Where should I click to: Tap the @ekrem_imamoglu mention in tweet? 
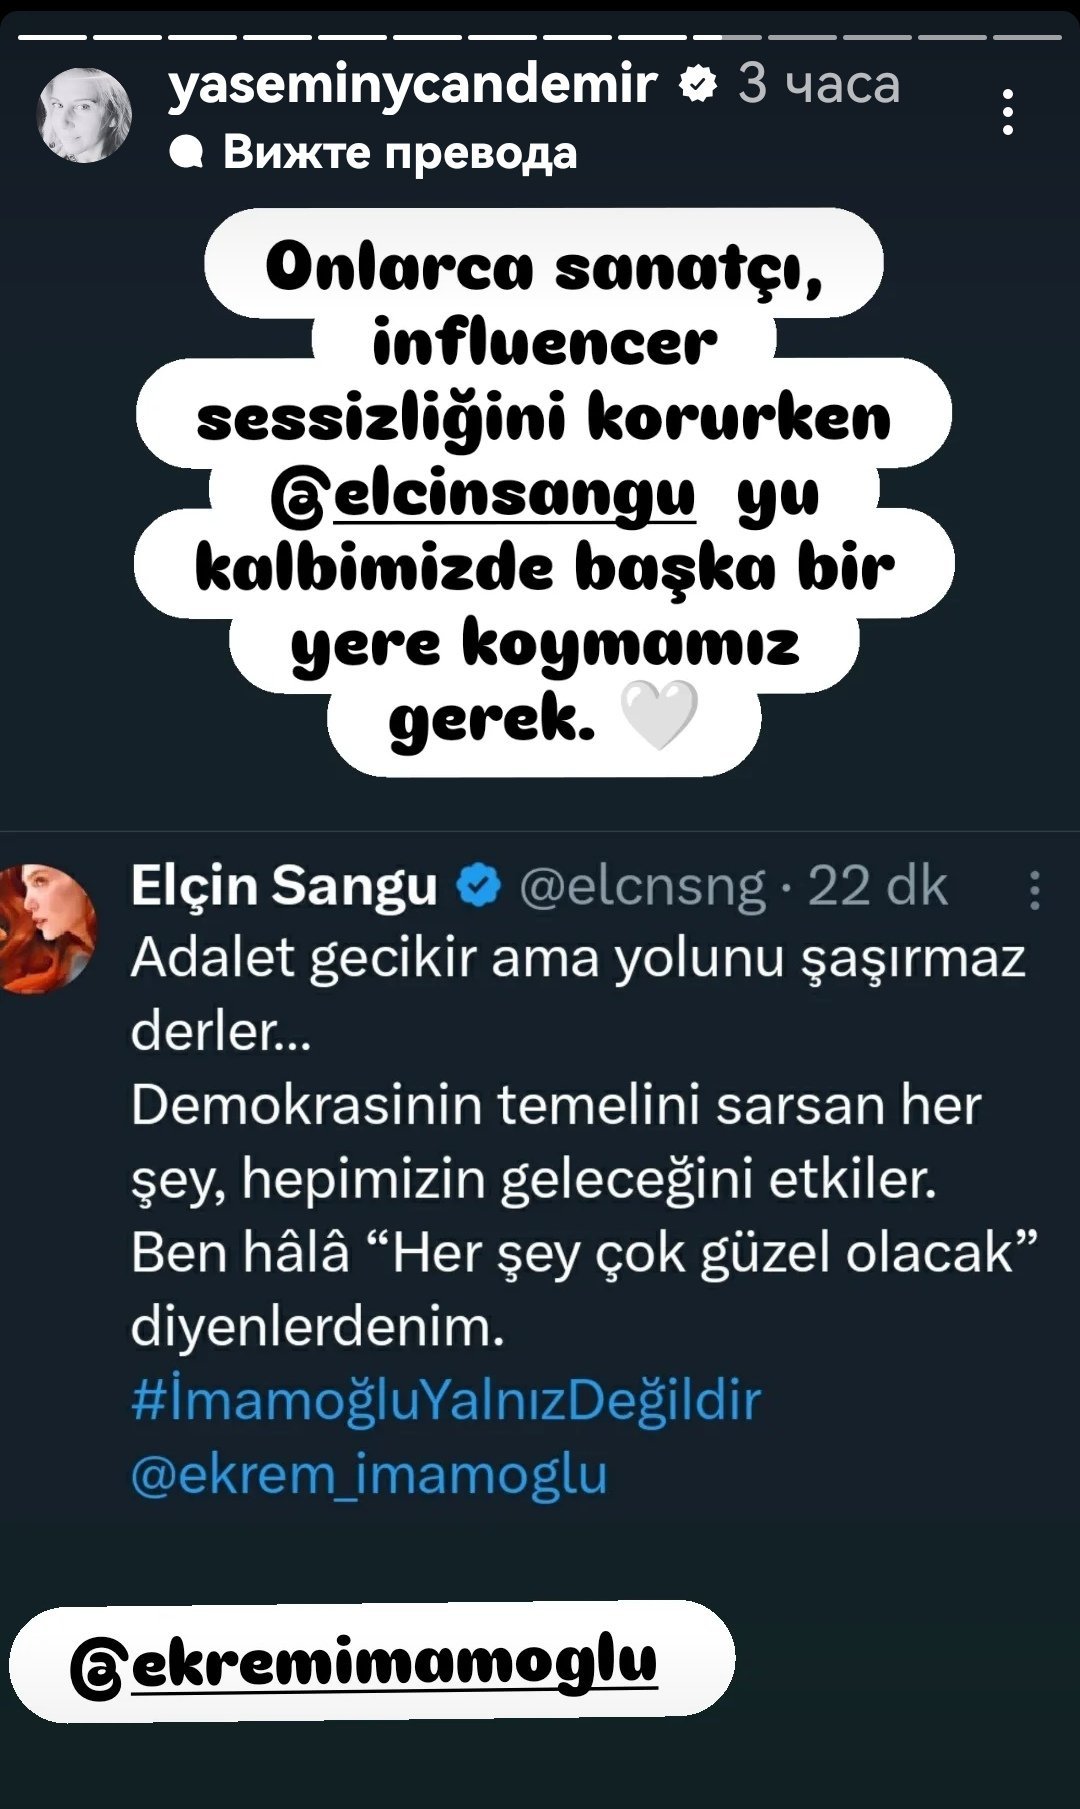point(369,1474)
